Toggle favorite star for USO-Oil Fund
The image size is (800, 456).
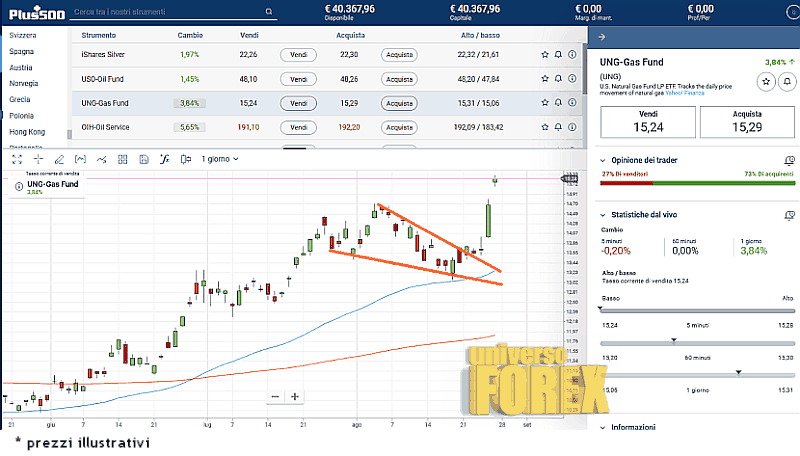coord(544,78)
